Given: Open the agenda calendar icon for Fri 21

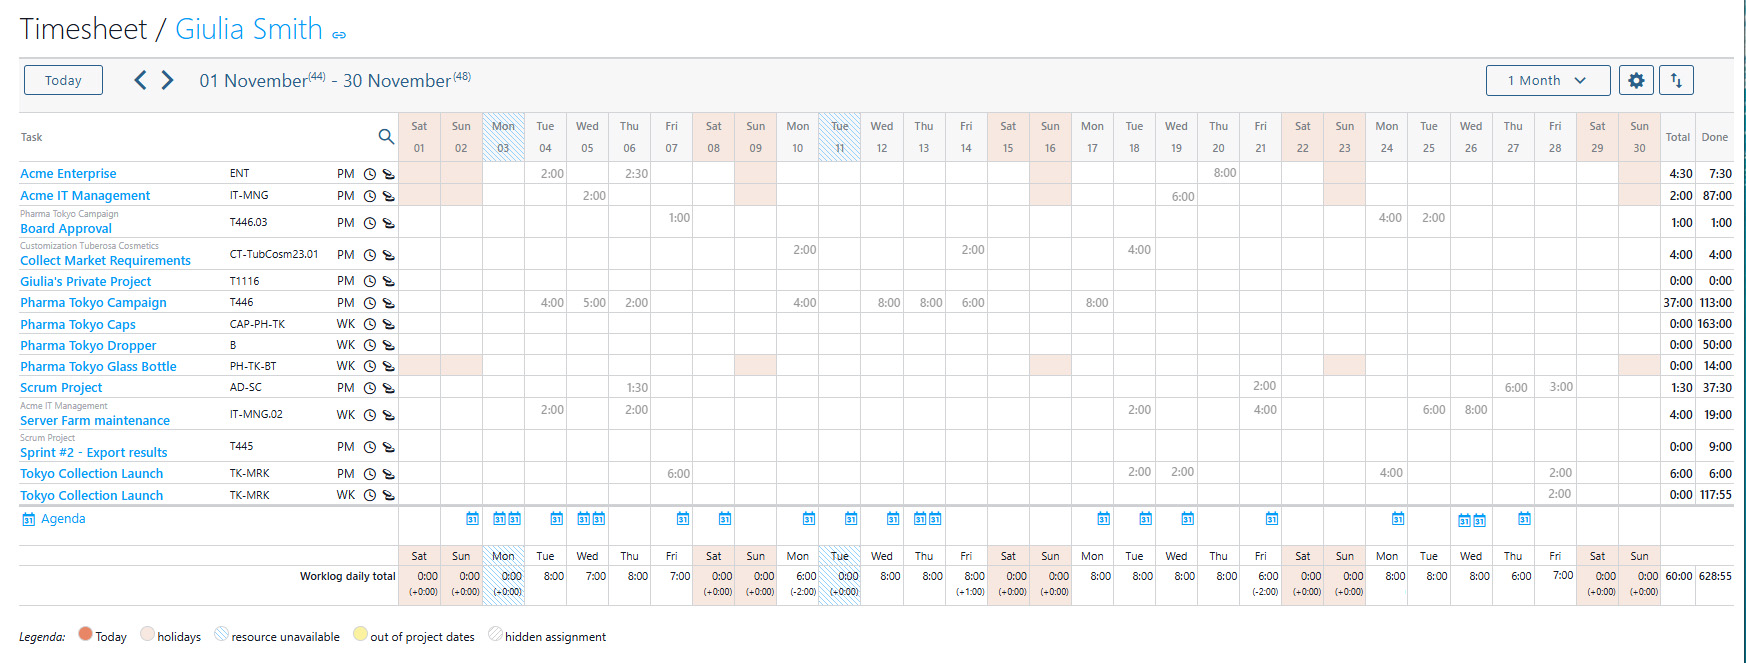Looking at the screenshot, I should (1271, 518).
